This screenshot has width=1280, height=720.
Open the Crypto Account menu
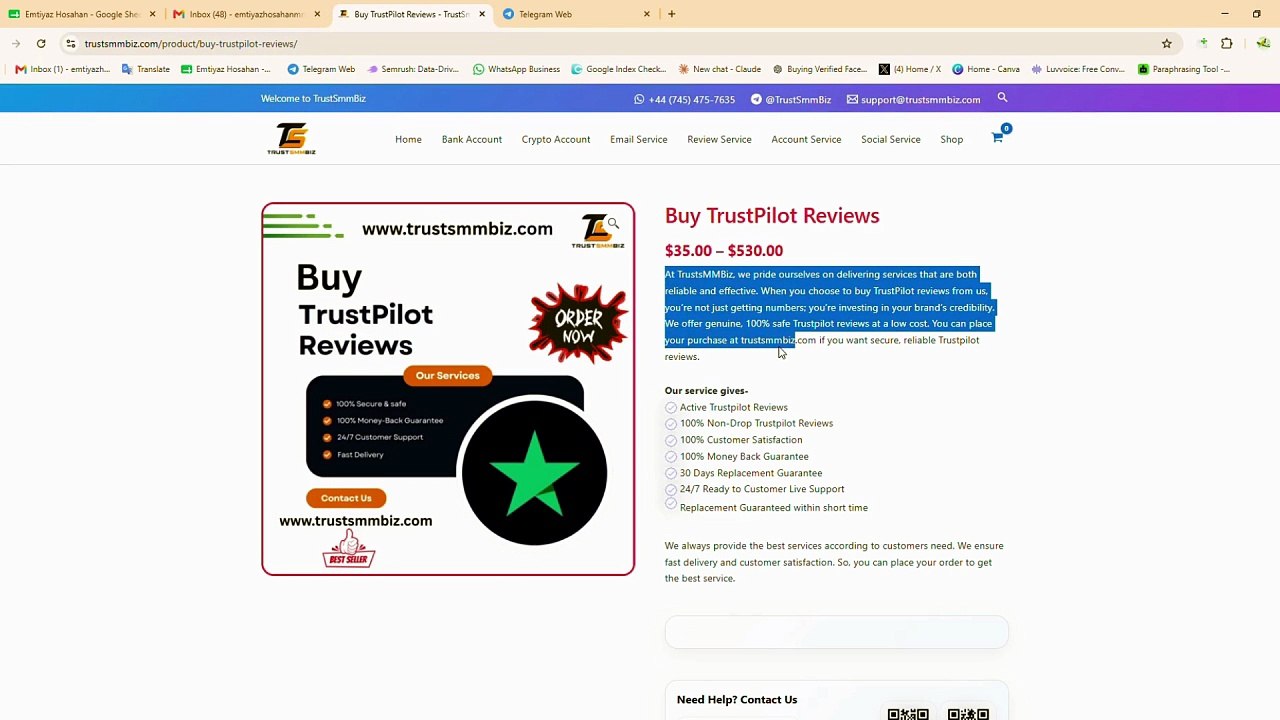pyautogui.click(x=556, y=139)
